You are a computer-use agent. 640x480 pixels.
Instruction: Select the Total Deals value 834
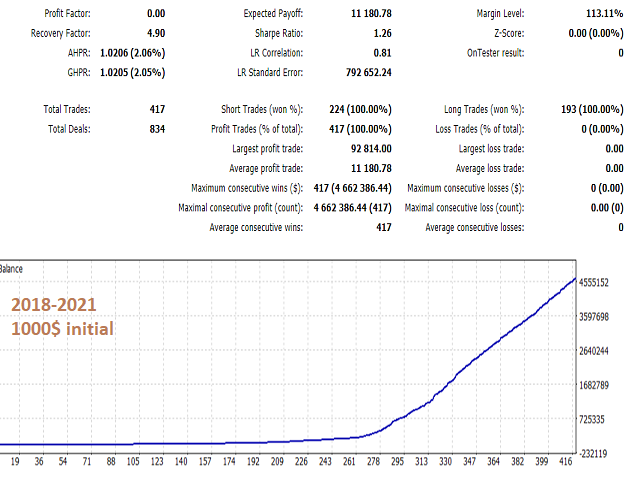(155, 129)
